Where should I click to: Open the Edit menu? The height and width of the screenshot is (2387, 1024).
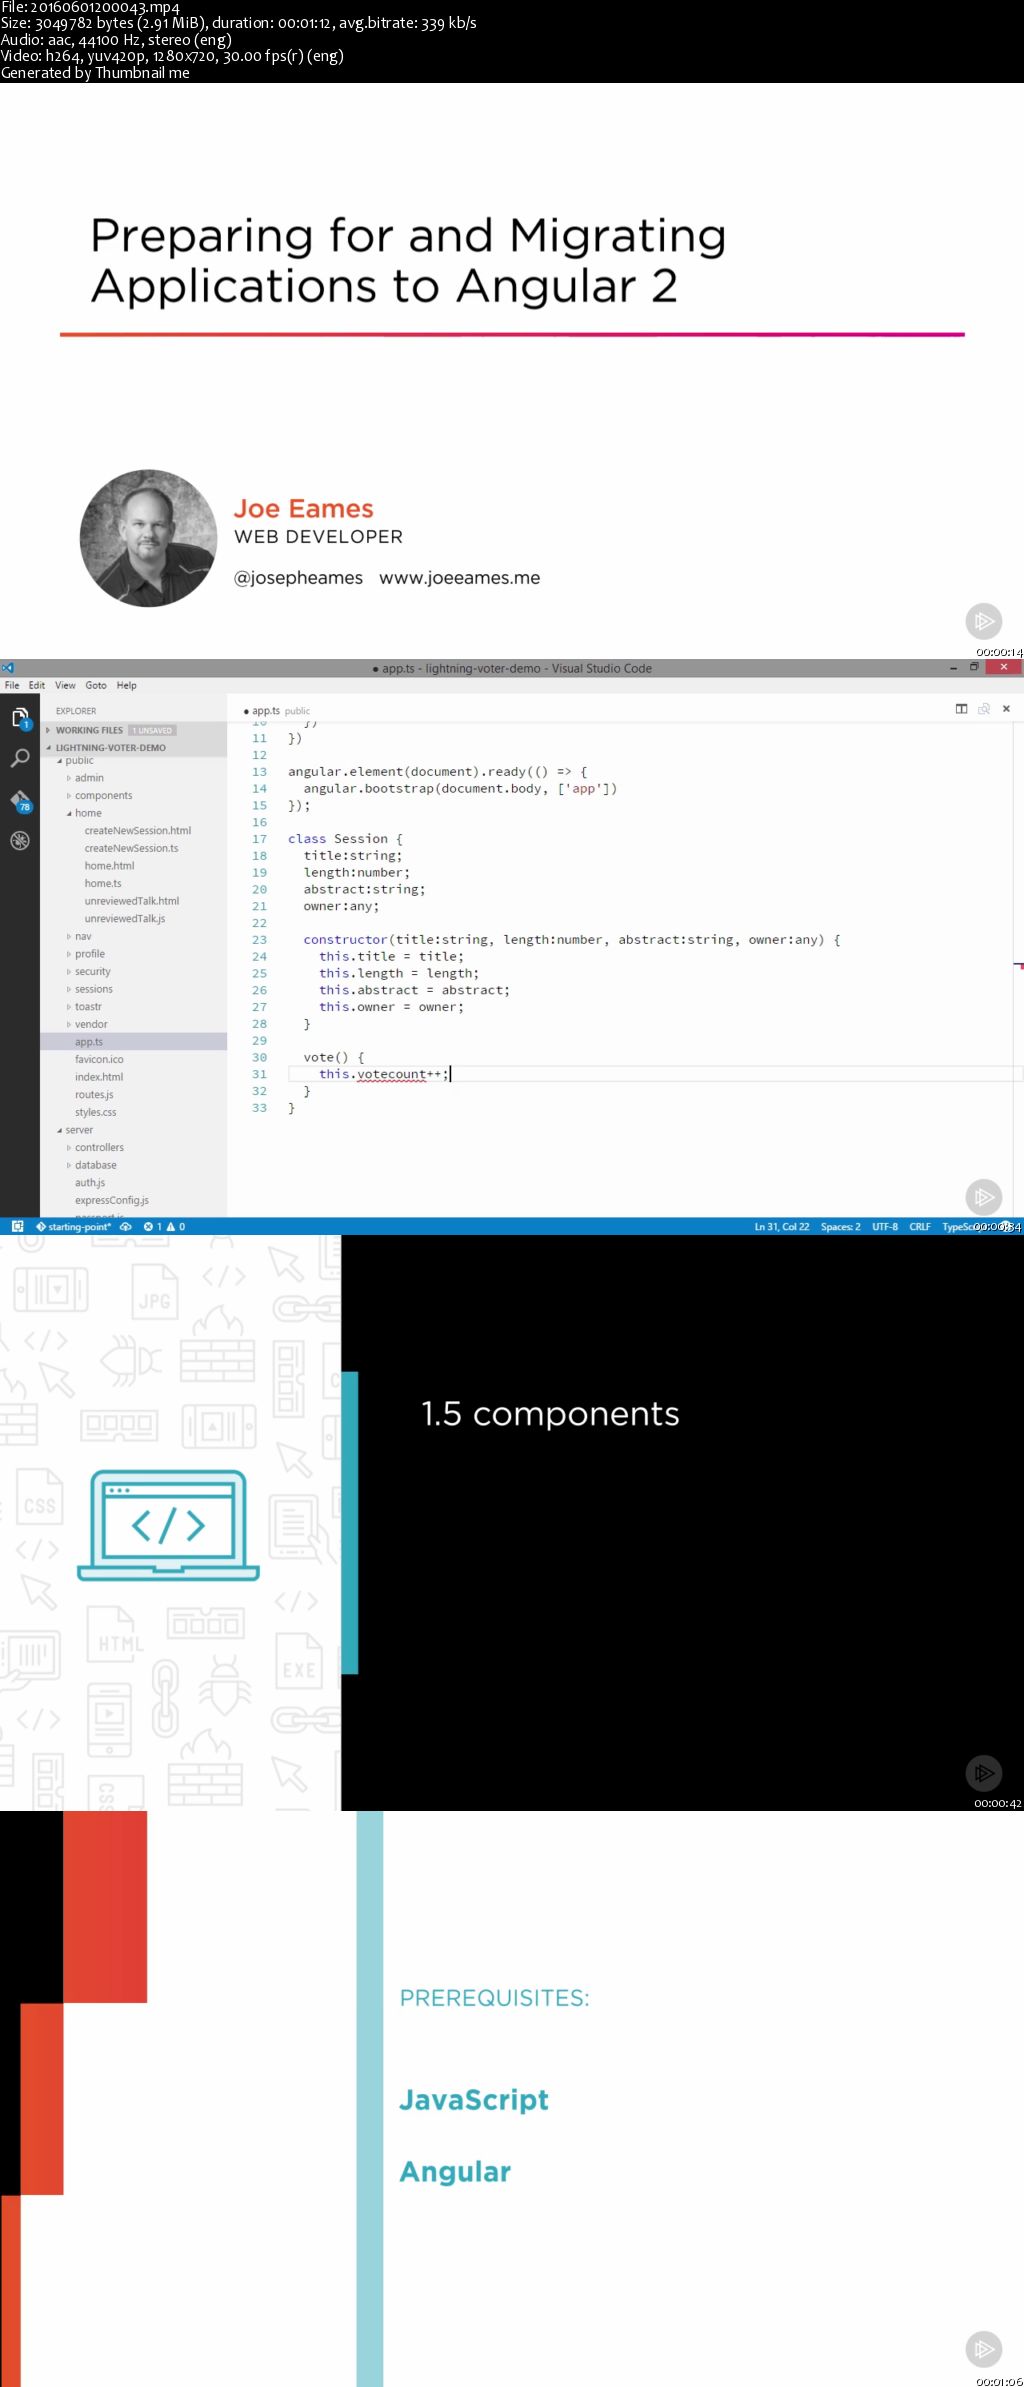pyautogui.click(x=37, y=685)
